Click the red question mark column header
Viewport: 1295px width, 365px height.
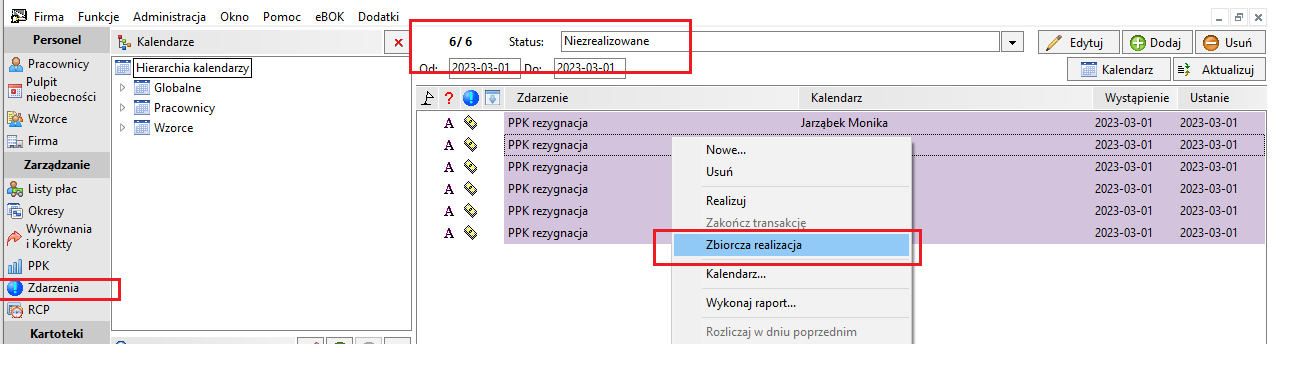pyautogui.click(x=449, y=98)
